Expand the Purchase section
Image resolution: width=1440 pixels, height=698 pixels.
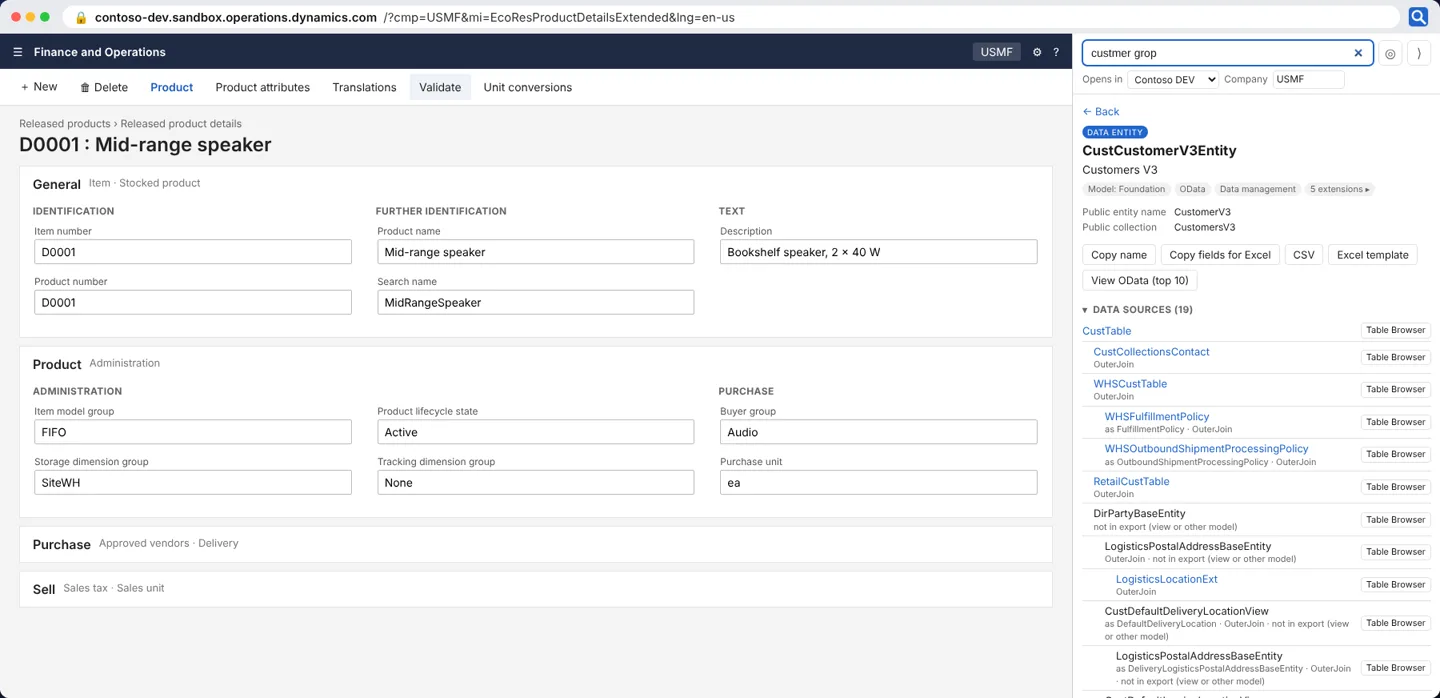[x=536, y=544]
